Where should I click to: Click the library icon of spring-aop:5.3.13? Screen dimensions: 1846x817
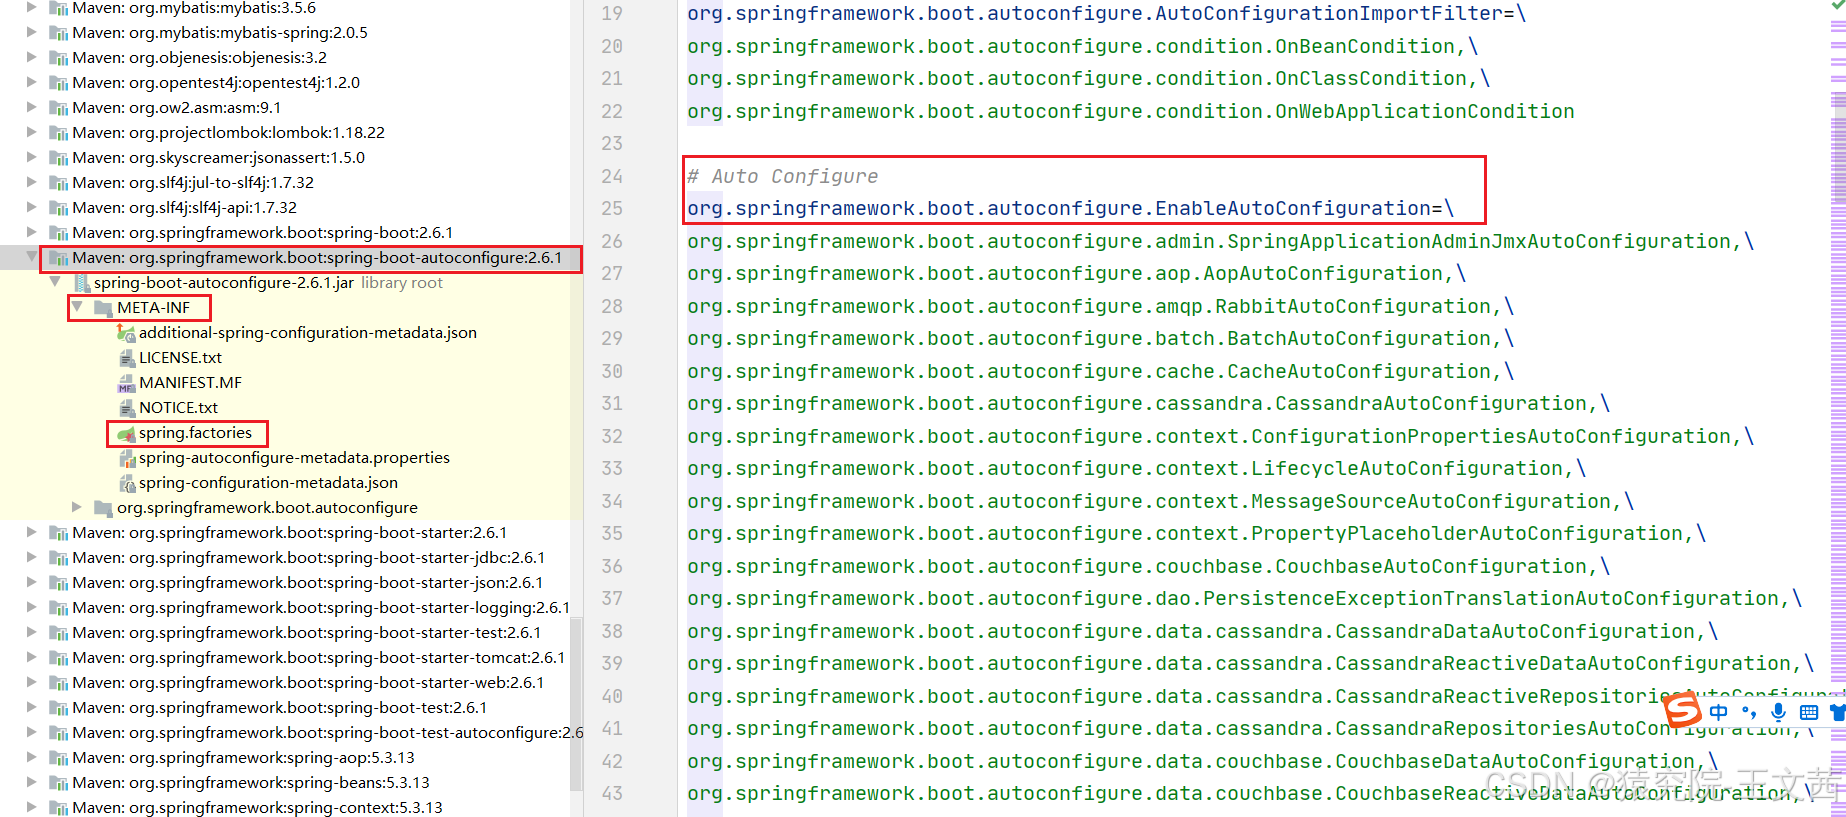tap(59, 758)
